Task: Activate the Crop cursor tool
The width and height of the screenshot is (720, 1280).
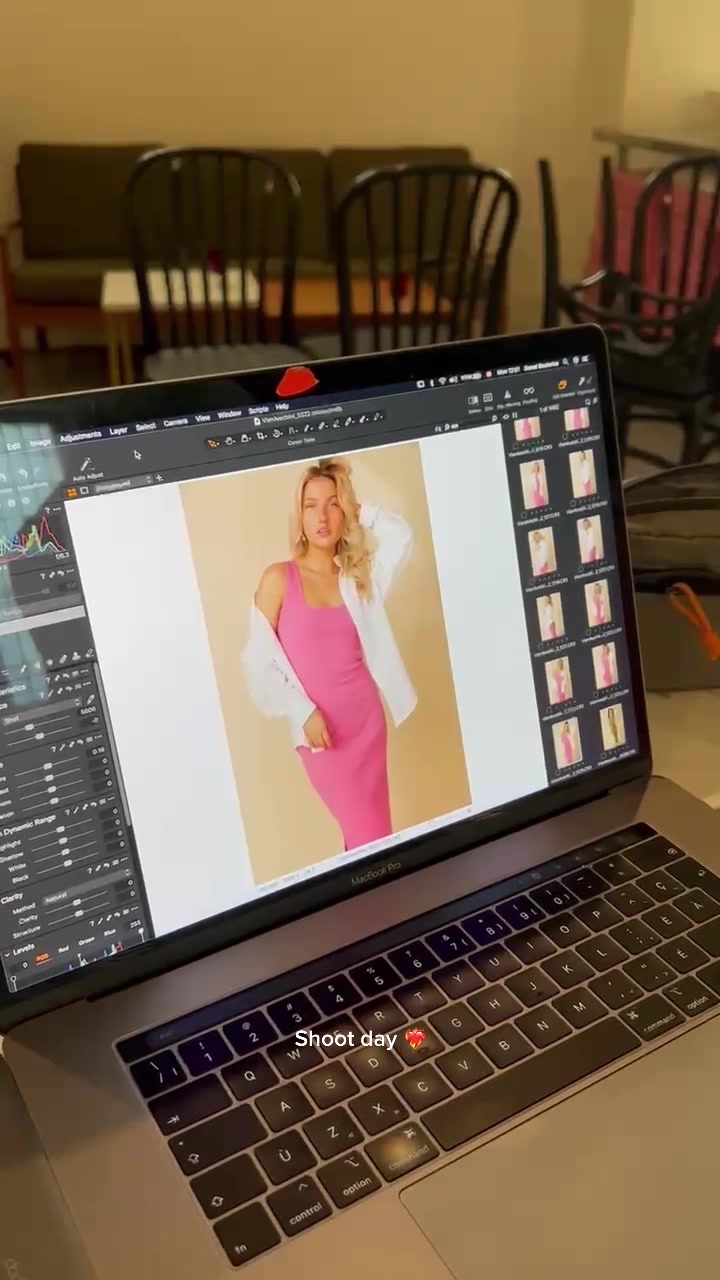Action: click(x=260, y=436)
